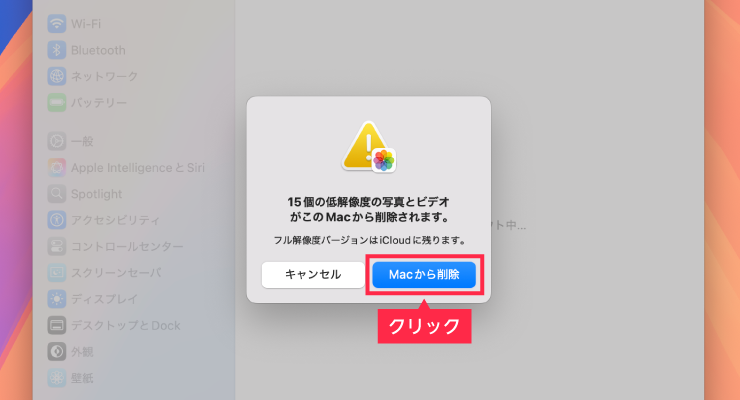Open the スクリーンセーバ icon
This screenshot has width=740, height=400.
pos(57,273)
